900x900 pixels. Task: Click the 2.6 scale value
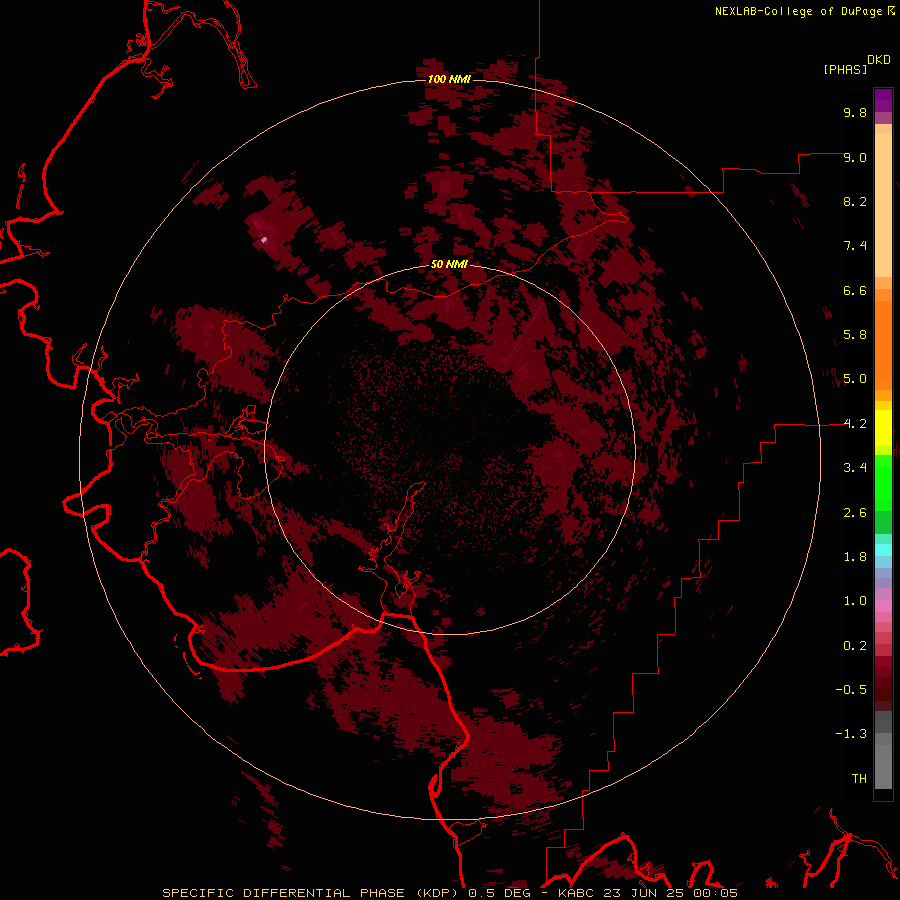coord(855,513)
